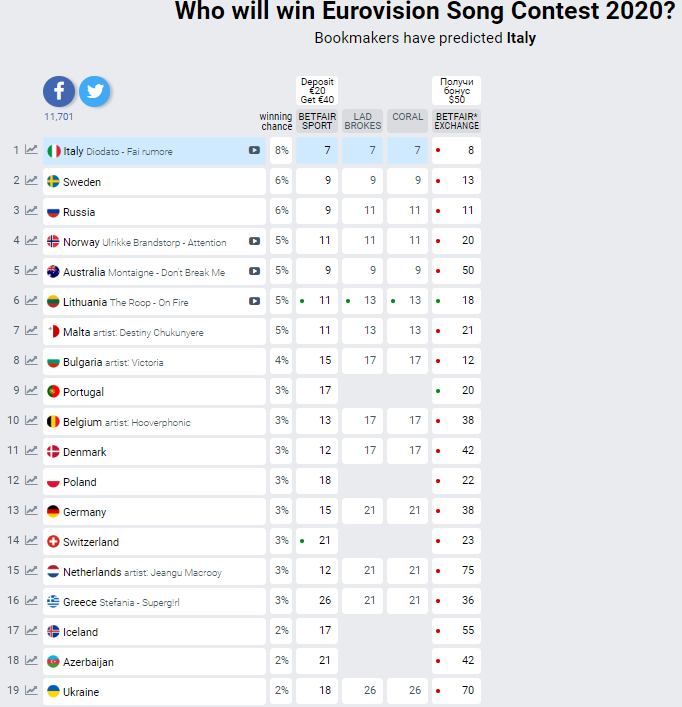
Task: Open the odds chart icon for Ukraine
Action: point(31,690)
